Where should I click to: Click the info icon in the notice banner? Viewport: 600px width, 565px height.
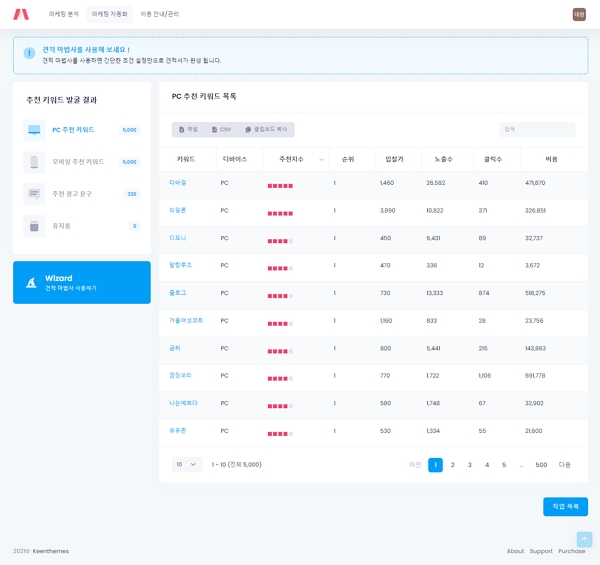tap(29, 54)
